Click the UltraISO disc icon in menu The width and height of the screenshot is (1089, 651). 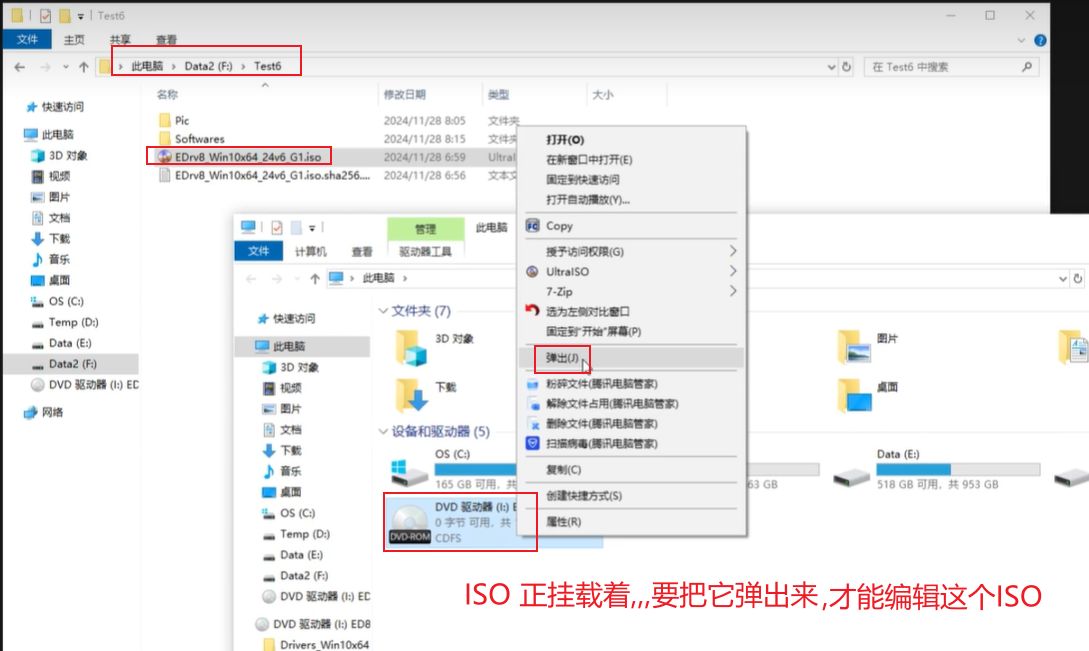click(533, 272)
